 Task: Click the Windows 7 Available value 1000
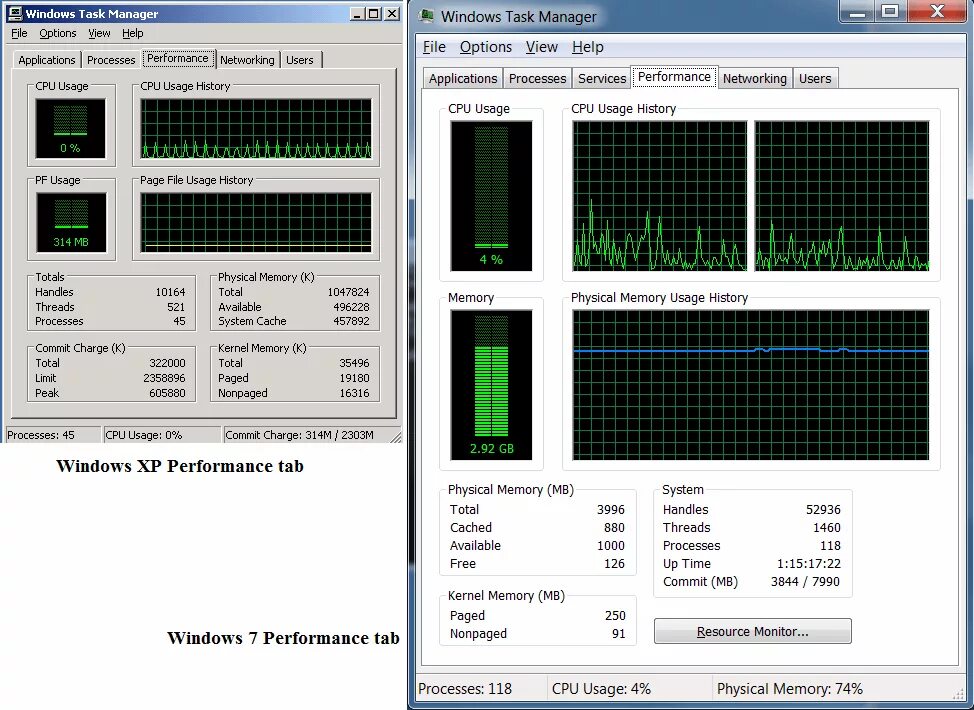[x=611, y=546]
